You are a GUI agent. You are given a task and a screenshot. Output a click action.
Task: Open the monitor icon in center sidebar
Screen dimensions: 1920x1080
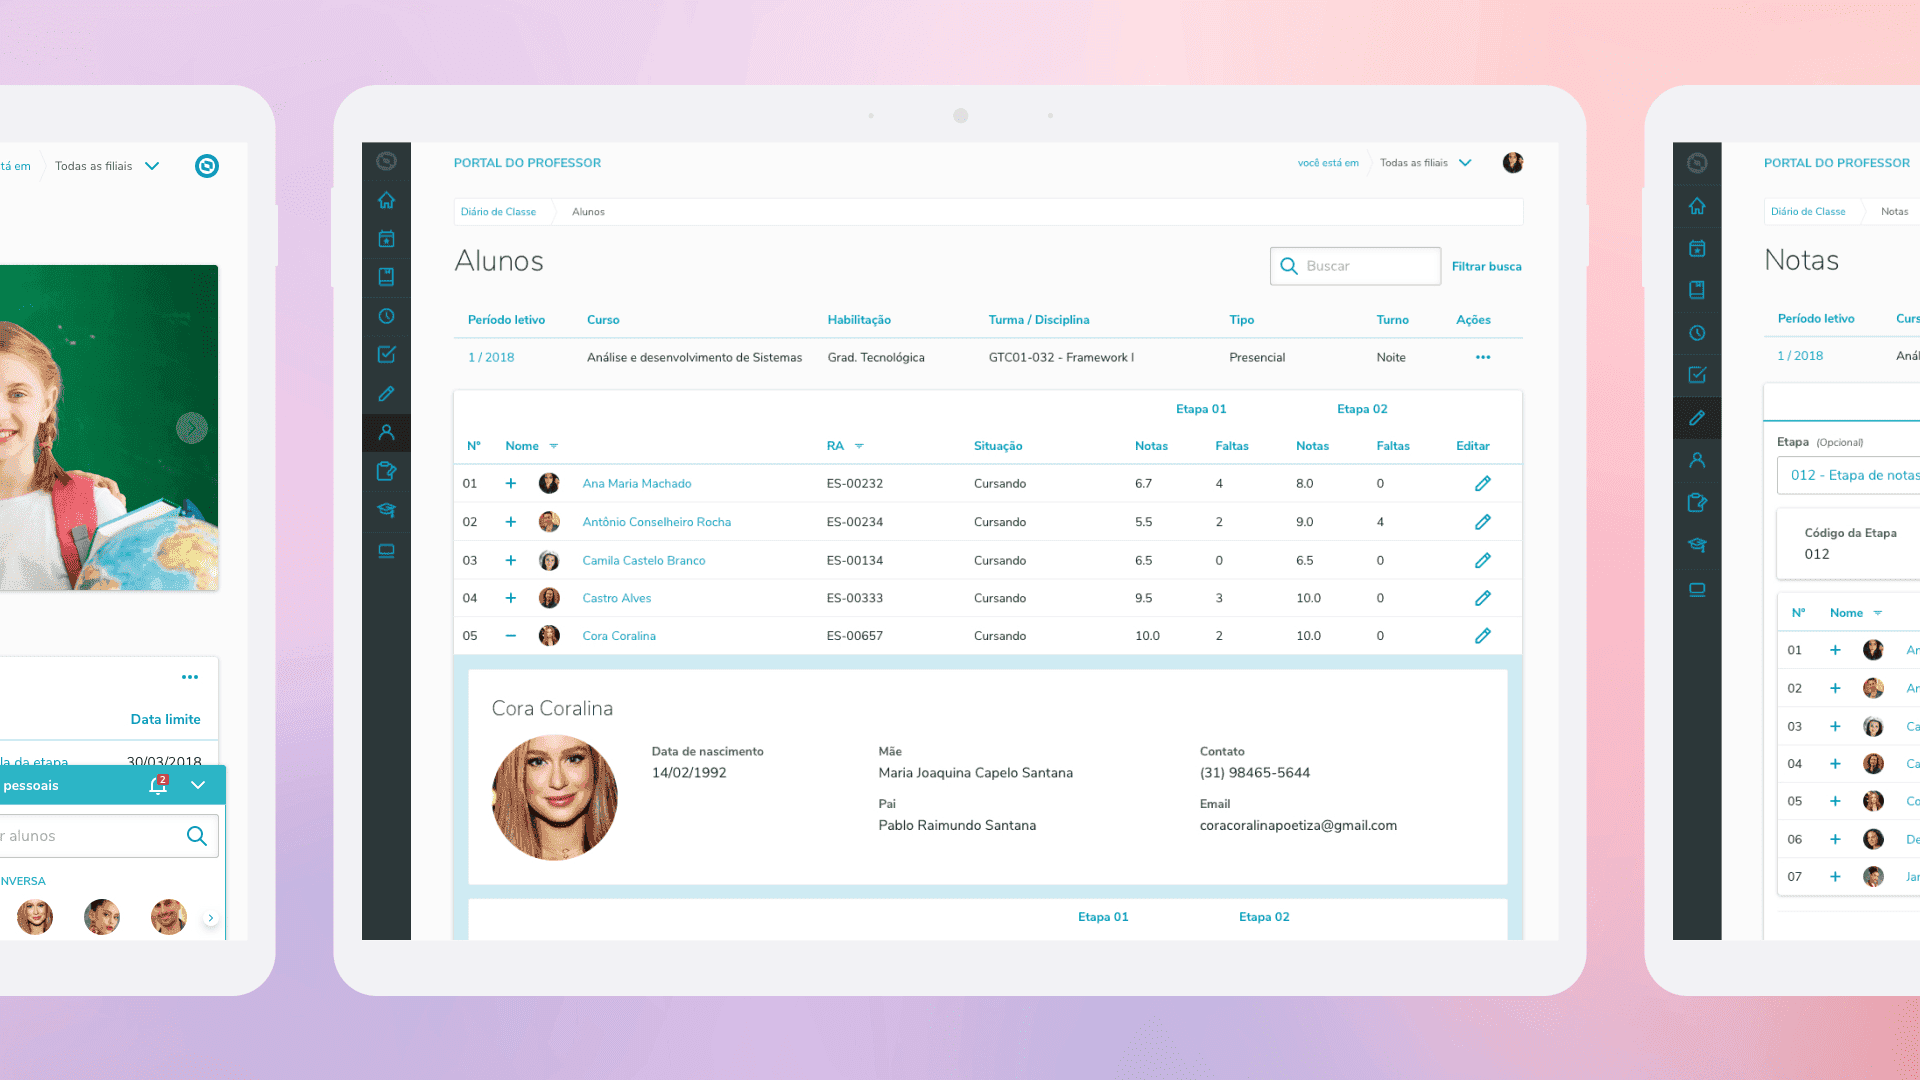click(x=386, y=551)
